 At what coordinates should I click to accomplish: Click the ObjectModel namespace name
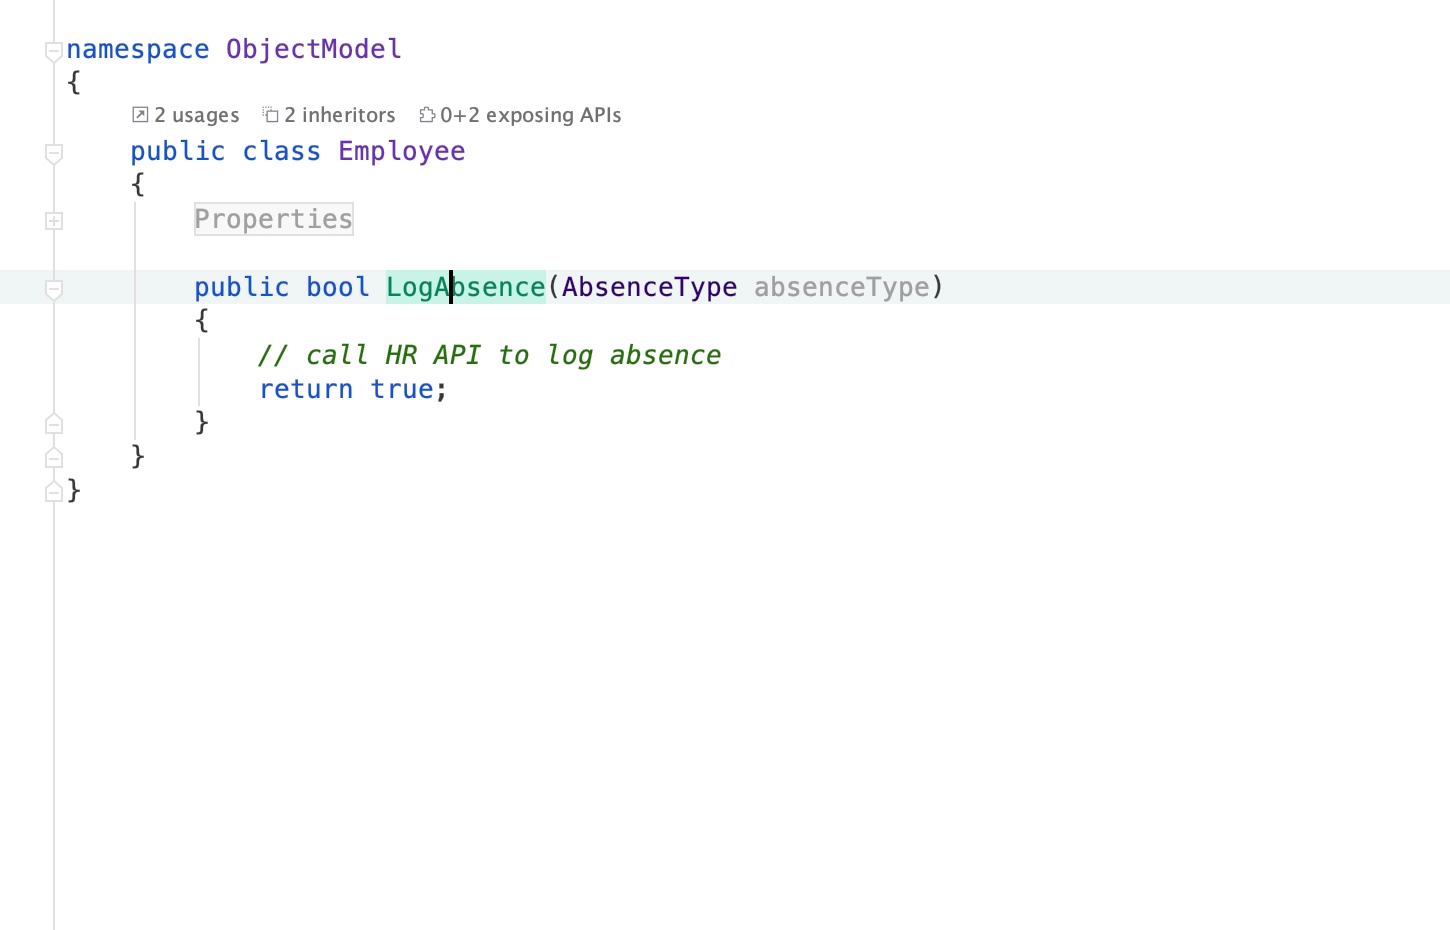(314, 49)
